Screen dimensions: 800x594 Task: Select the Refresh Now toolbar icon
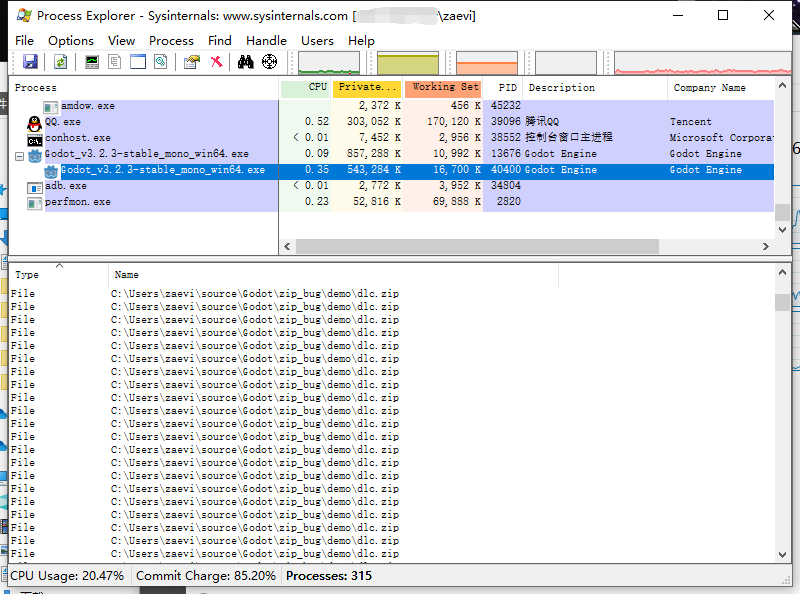(60, 61)
